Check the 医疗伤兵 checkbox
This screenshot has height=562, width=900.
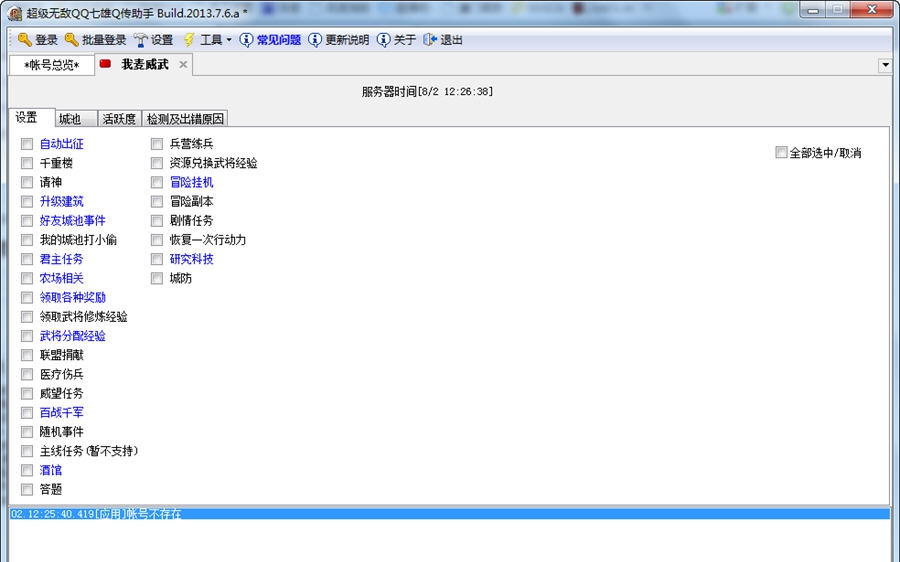[27, 374]
